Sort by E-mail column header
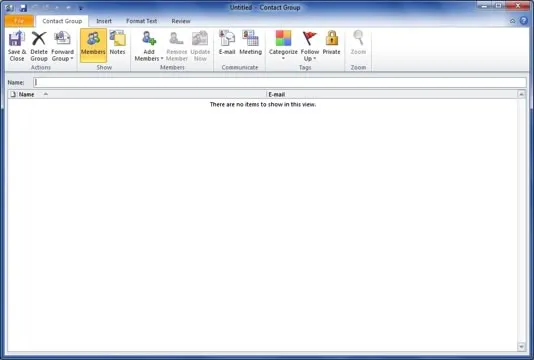Image resolution: width=534 pixels, height=360 pixels. pyautogui.click(x=392, y=94)
